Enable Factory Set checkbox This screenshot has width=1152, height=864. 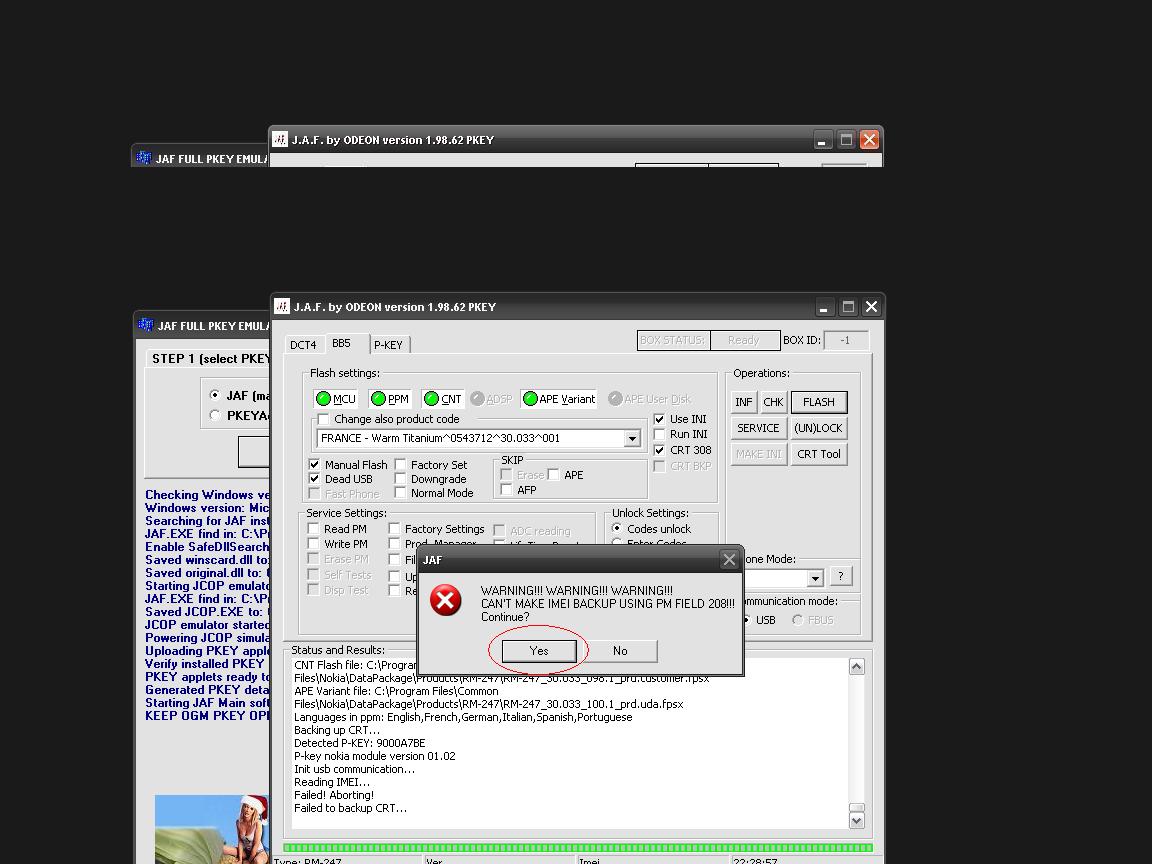pos(400,464)
